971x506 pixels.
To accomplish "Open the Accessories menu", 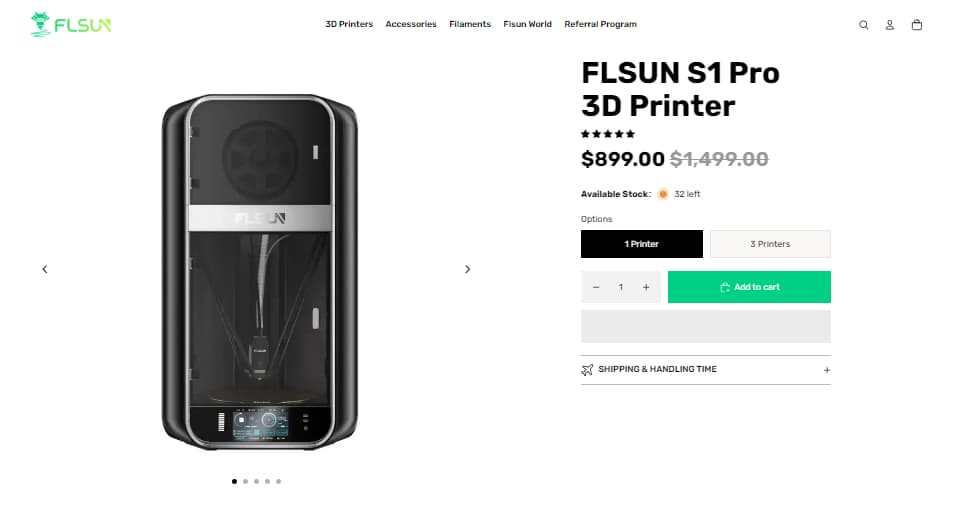I will [x=411, y=24].
